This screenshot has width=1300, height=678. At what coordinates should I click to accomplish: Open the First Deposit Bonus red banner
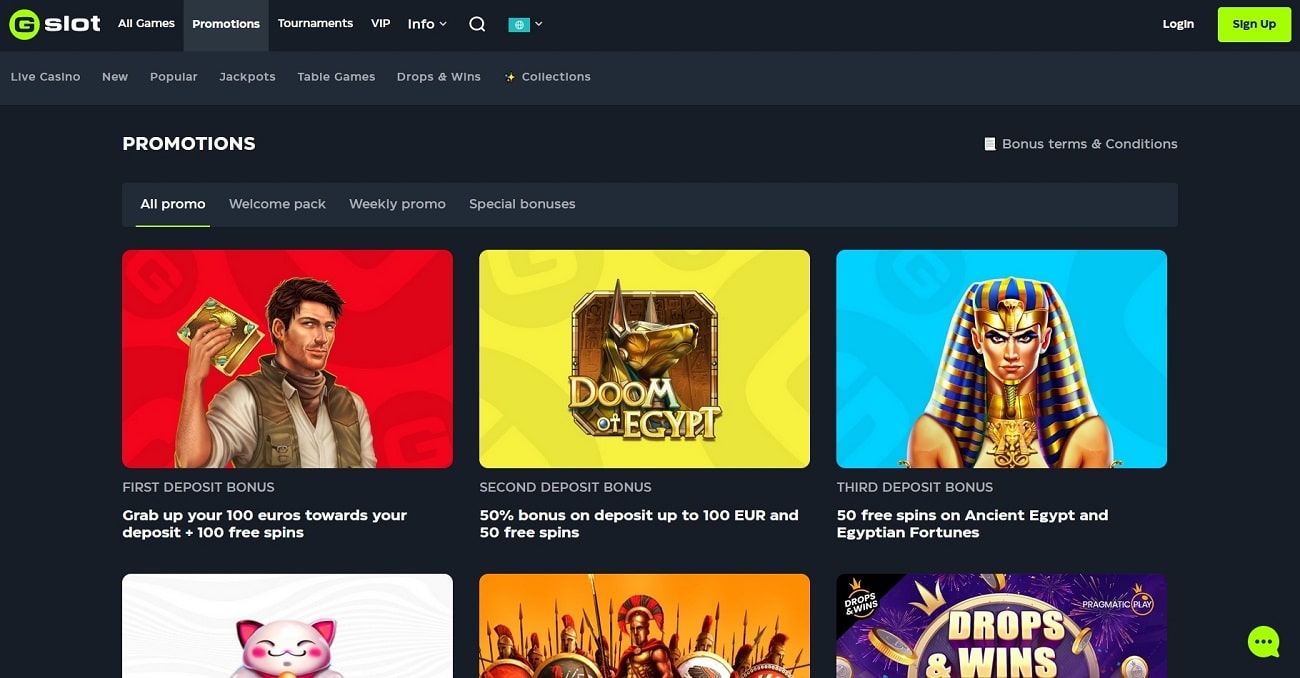coord(287,359)
